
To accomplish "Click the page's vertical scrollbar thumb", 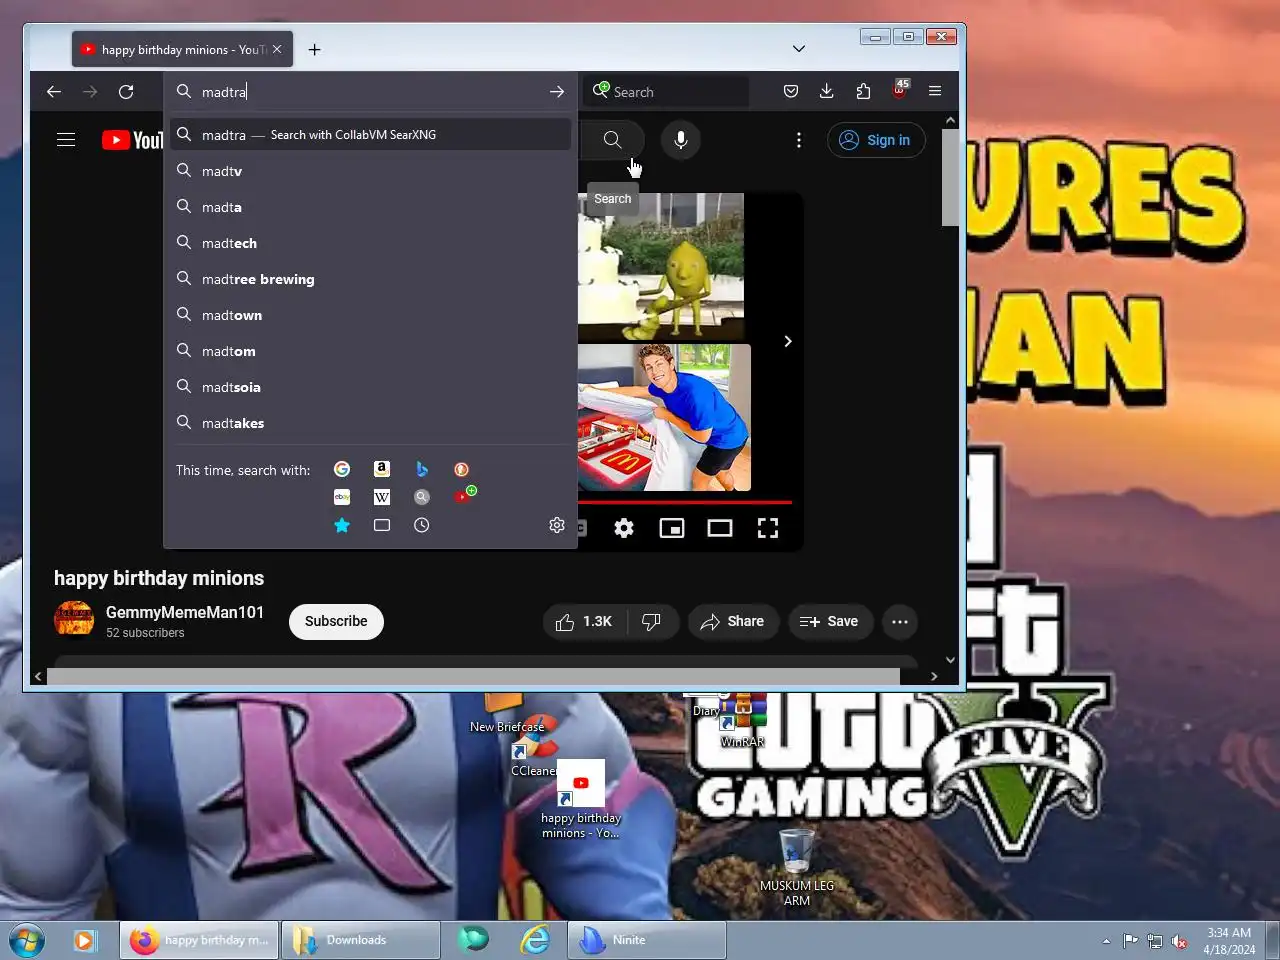I will coord(950,178).
